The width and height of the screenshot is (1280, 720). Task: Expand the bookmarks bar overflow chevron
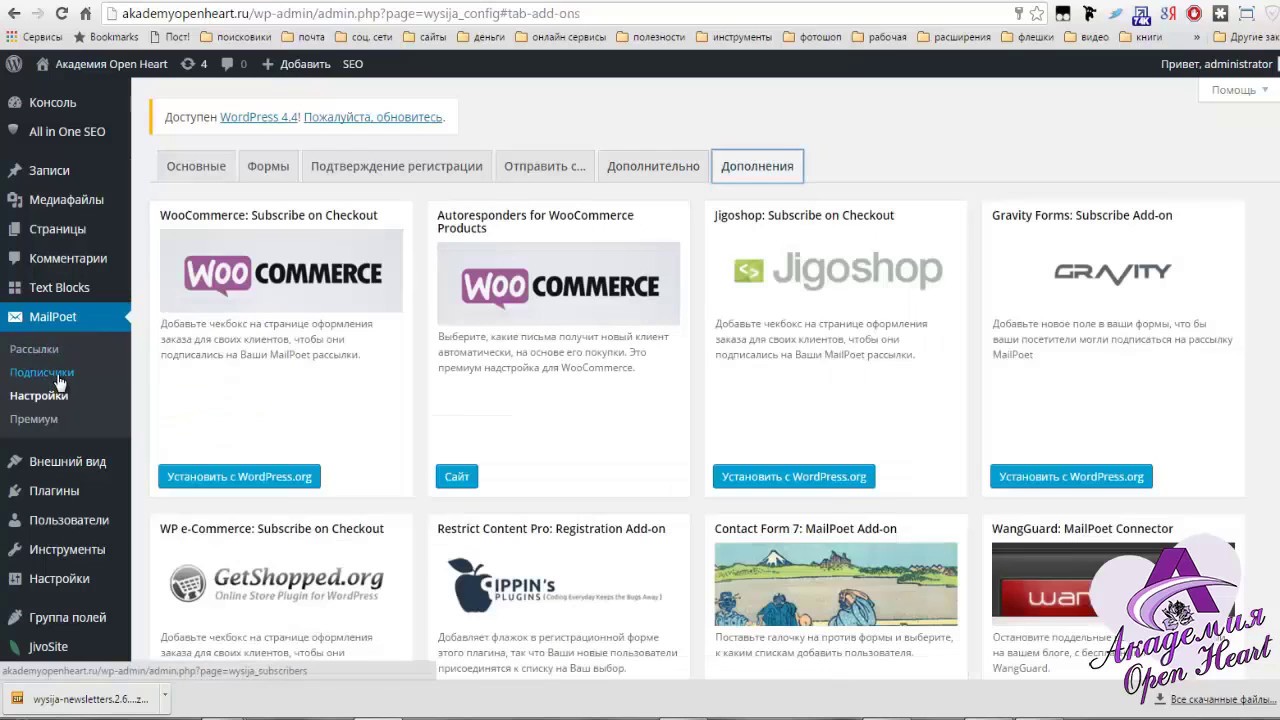pos(1196,37)
